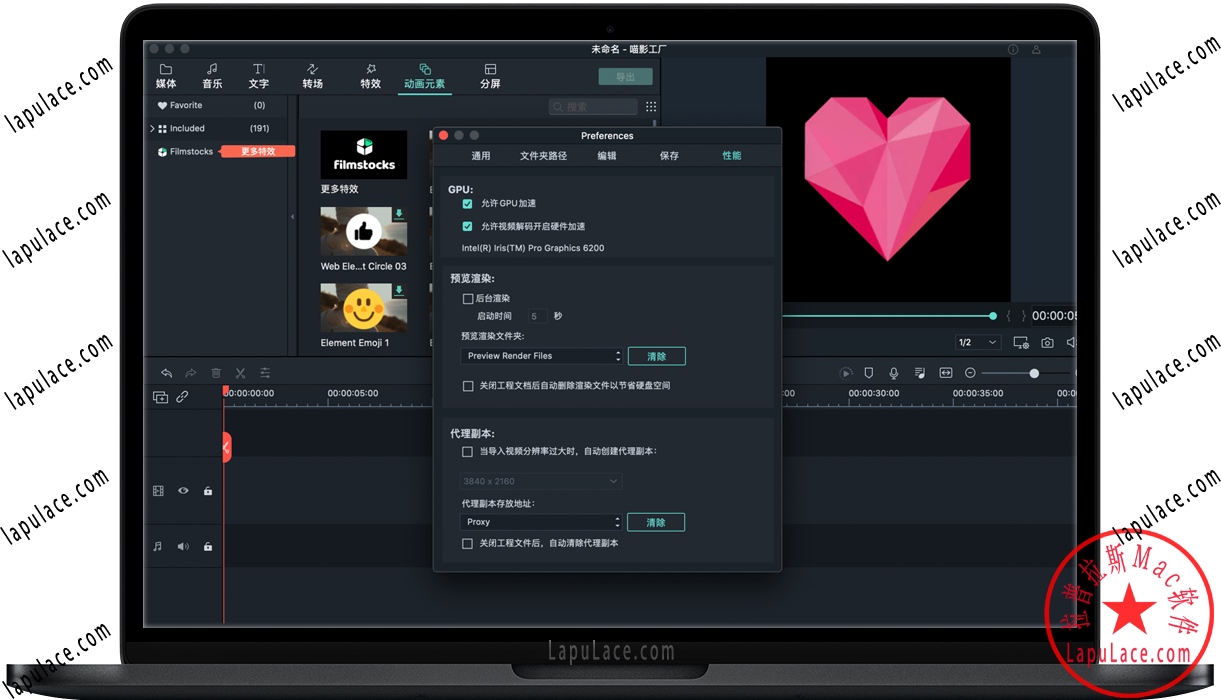Take a snapshot with the camera icon

click(x=1047, y=342)
